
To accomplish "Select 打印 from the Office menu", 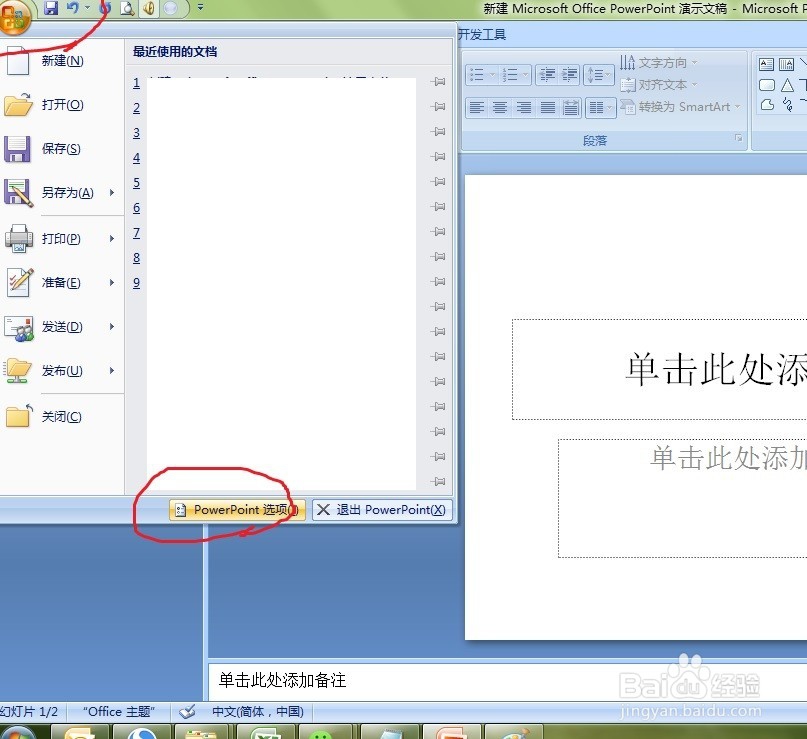I will click(58, 238).
